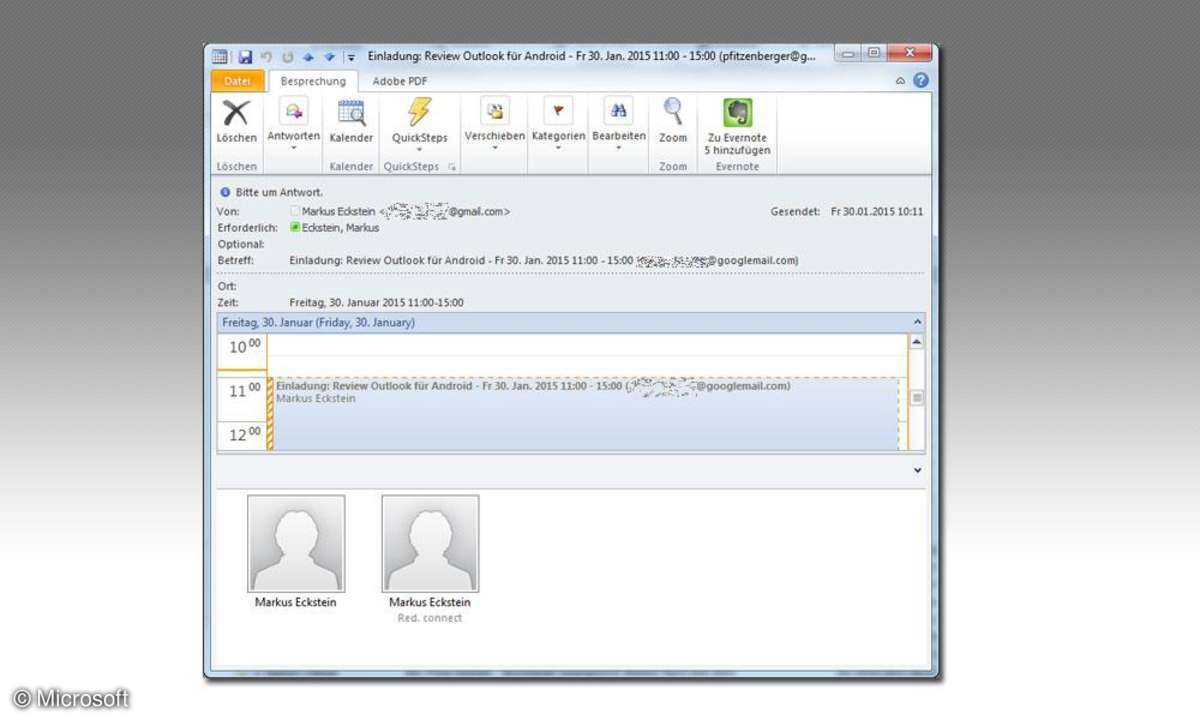Click the calendar preview scrollbar thumb
The image size is (1200, 720).
917,398
